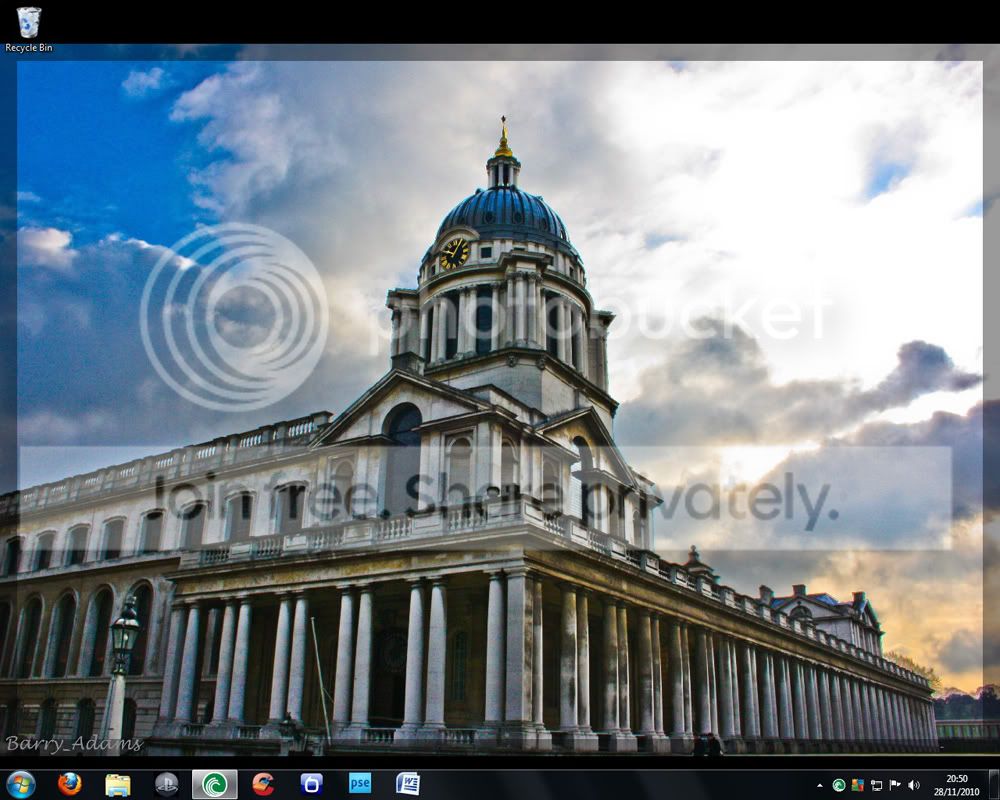Open the Action Center flag

click(893, 785)
